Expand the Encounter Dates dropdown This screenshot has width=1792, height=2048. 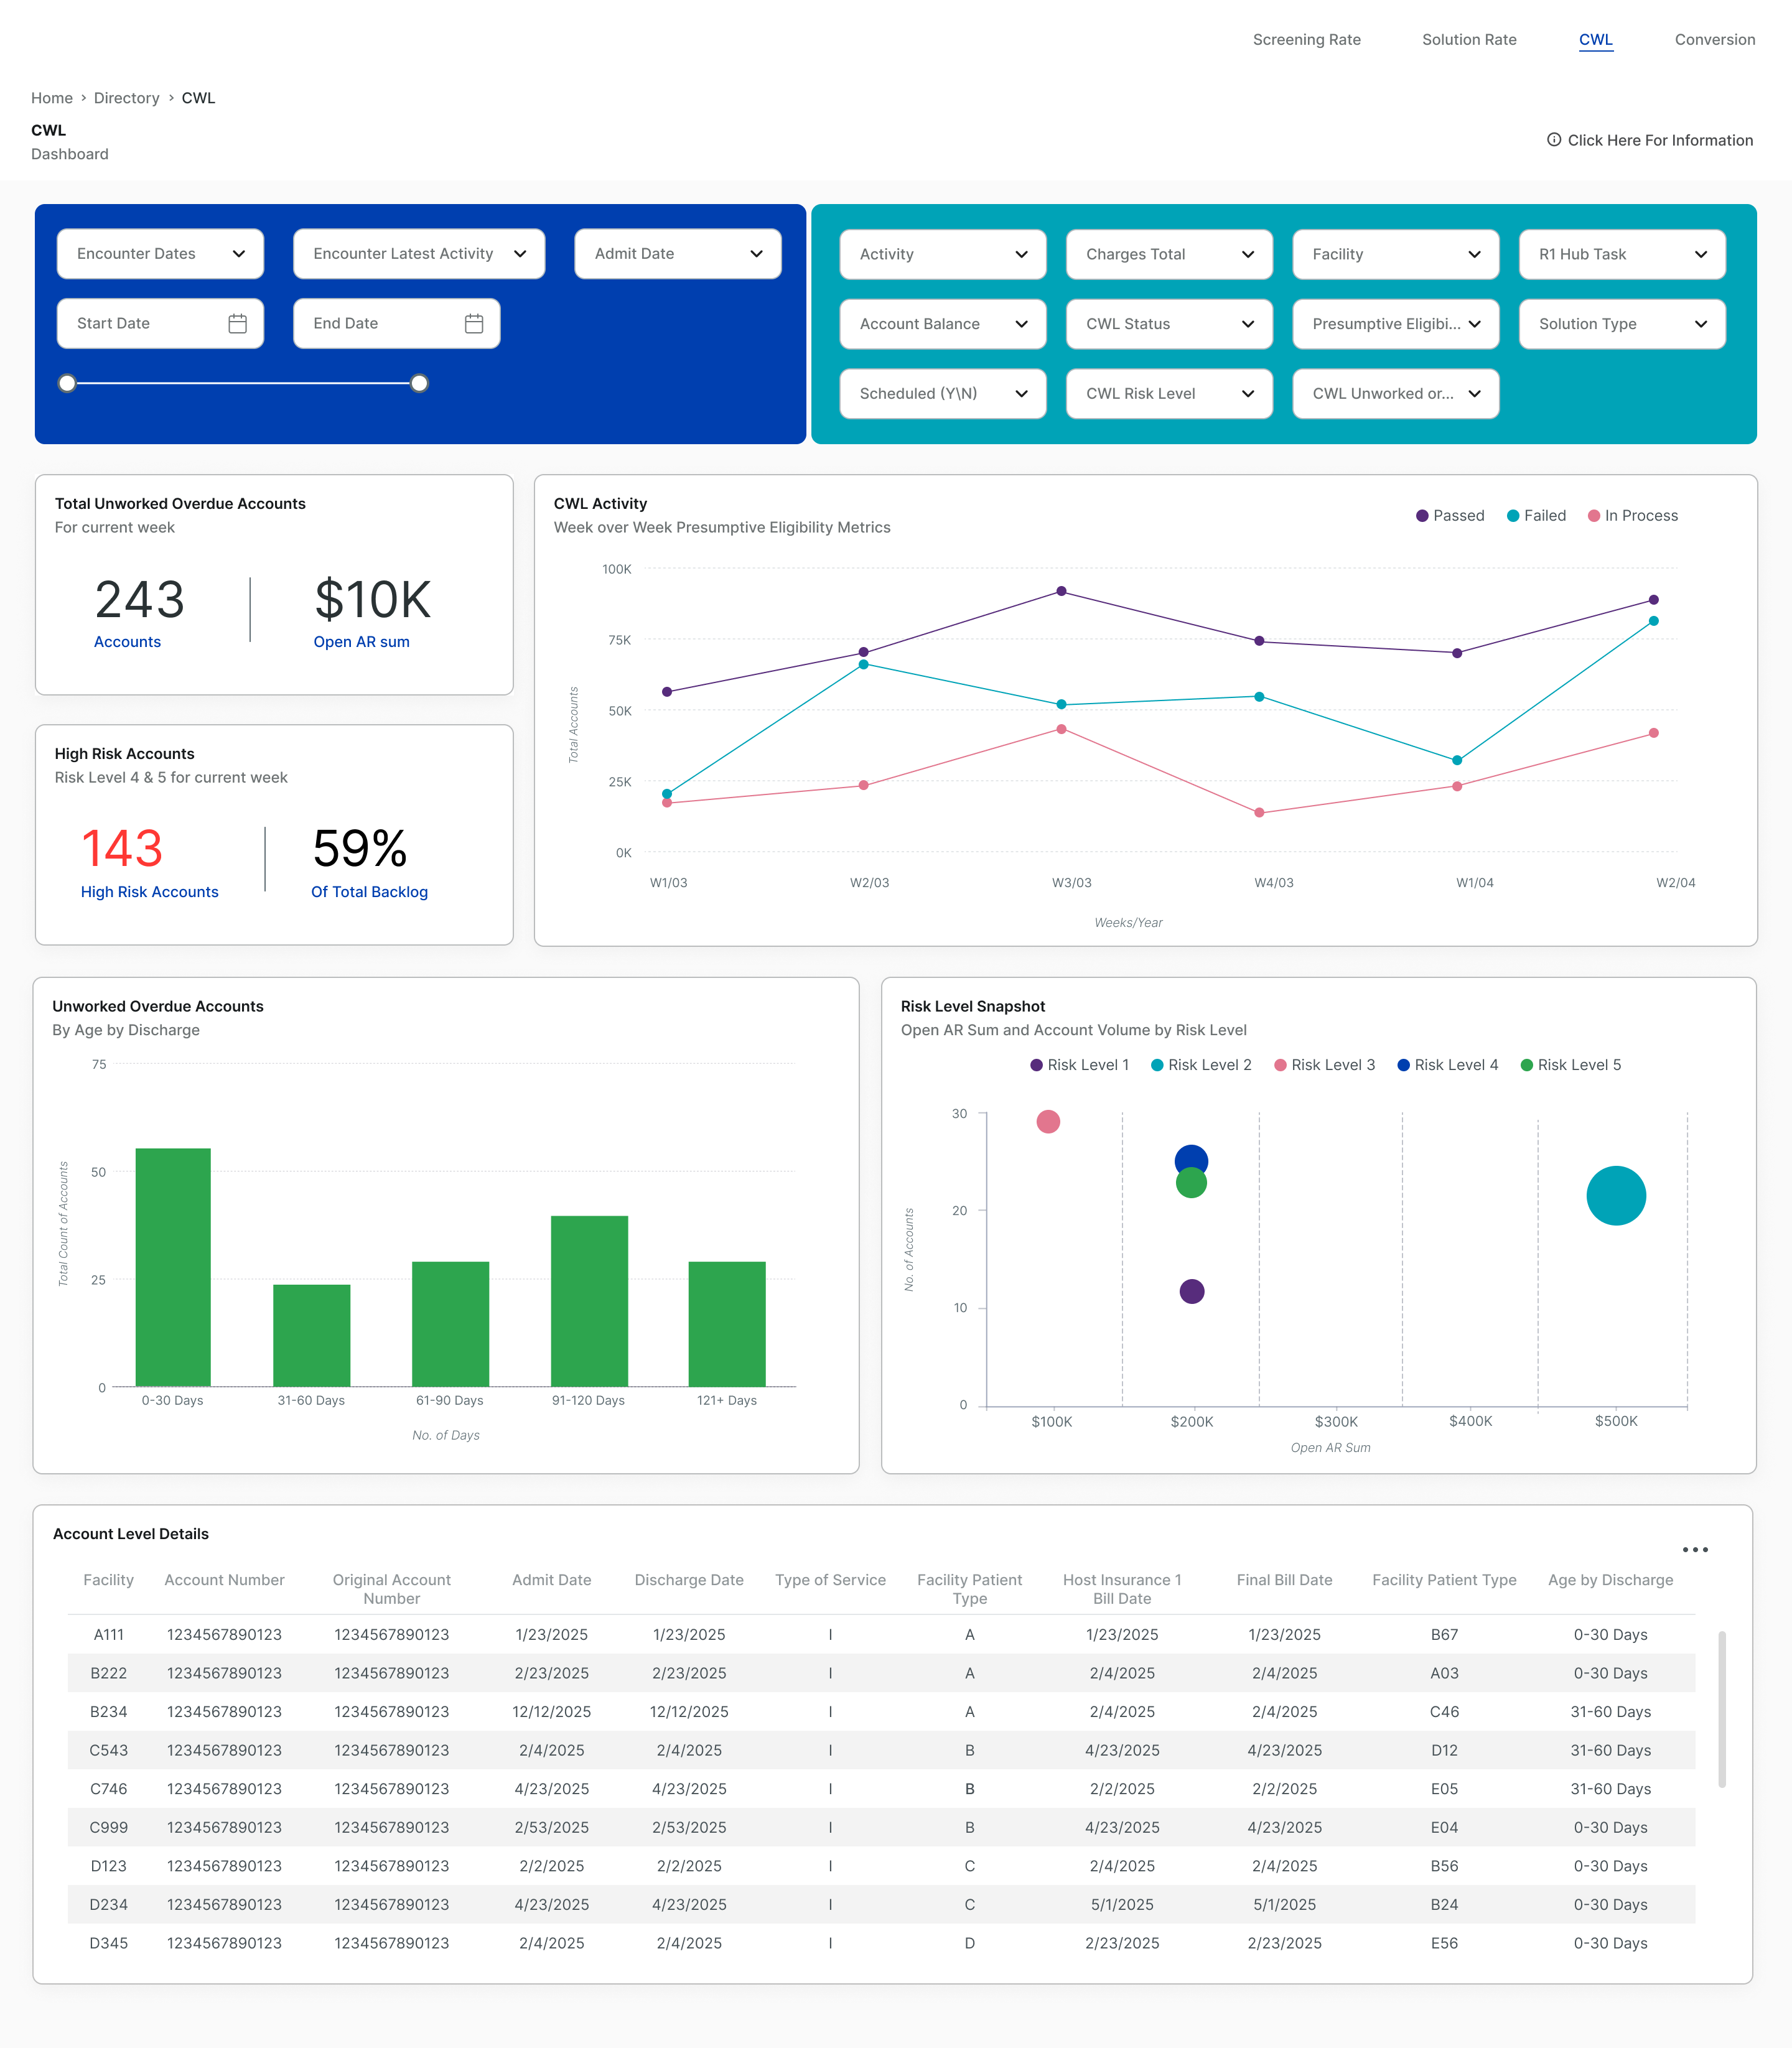[160, 254]
